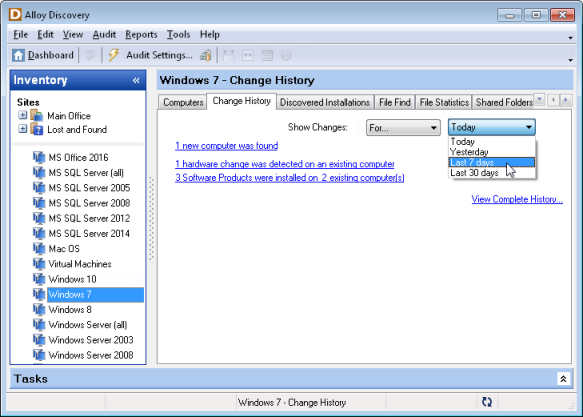Click the grayed gear icon in toolbar
The width and height of the screenshot is (583, 417).
(286, 55)
